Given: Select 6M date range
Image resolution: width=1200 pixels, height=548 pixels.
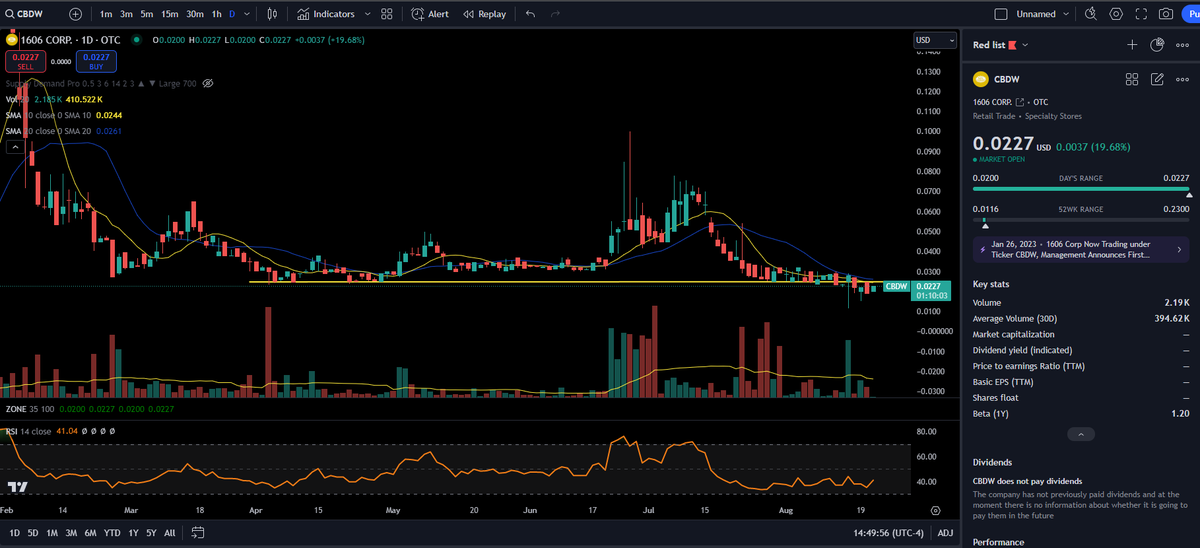Looking at the screenshot, I should pos(90,533).
